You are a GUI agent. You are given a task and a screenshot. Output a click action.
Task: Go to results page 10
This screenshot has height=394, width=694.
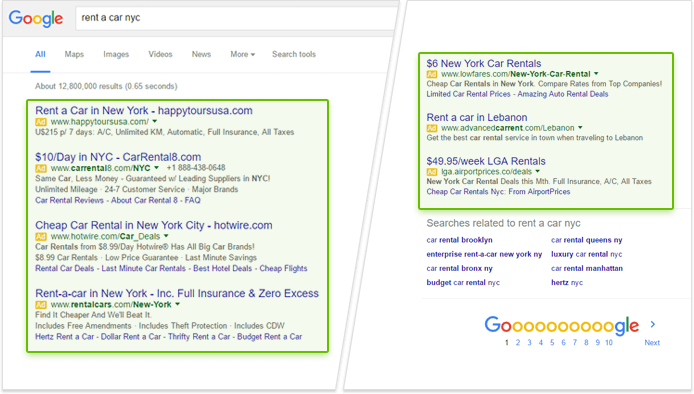[x=609, y=343]
